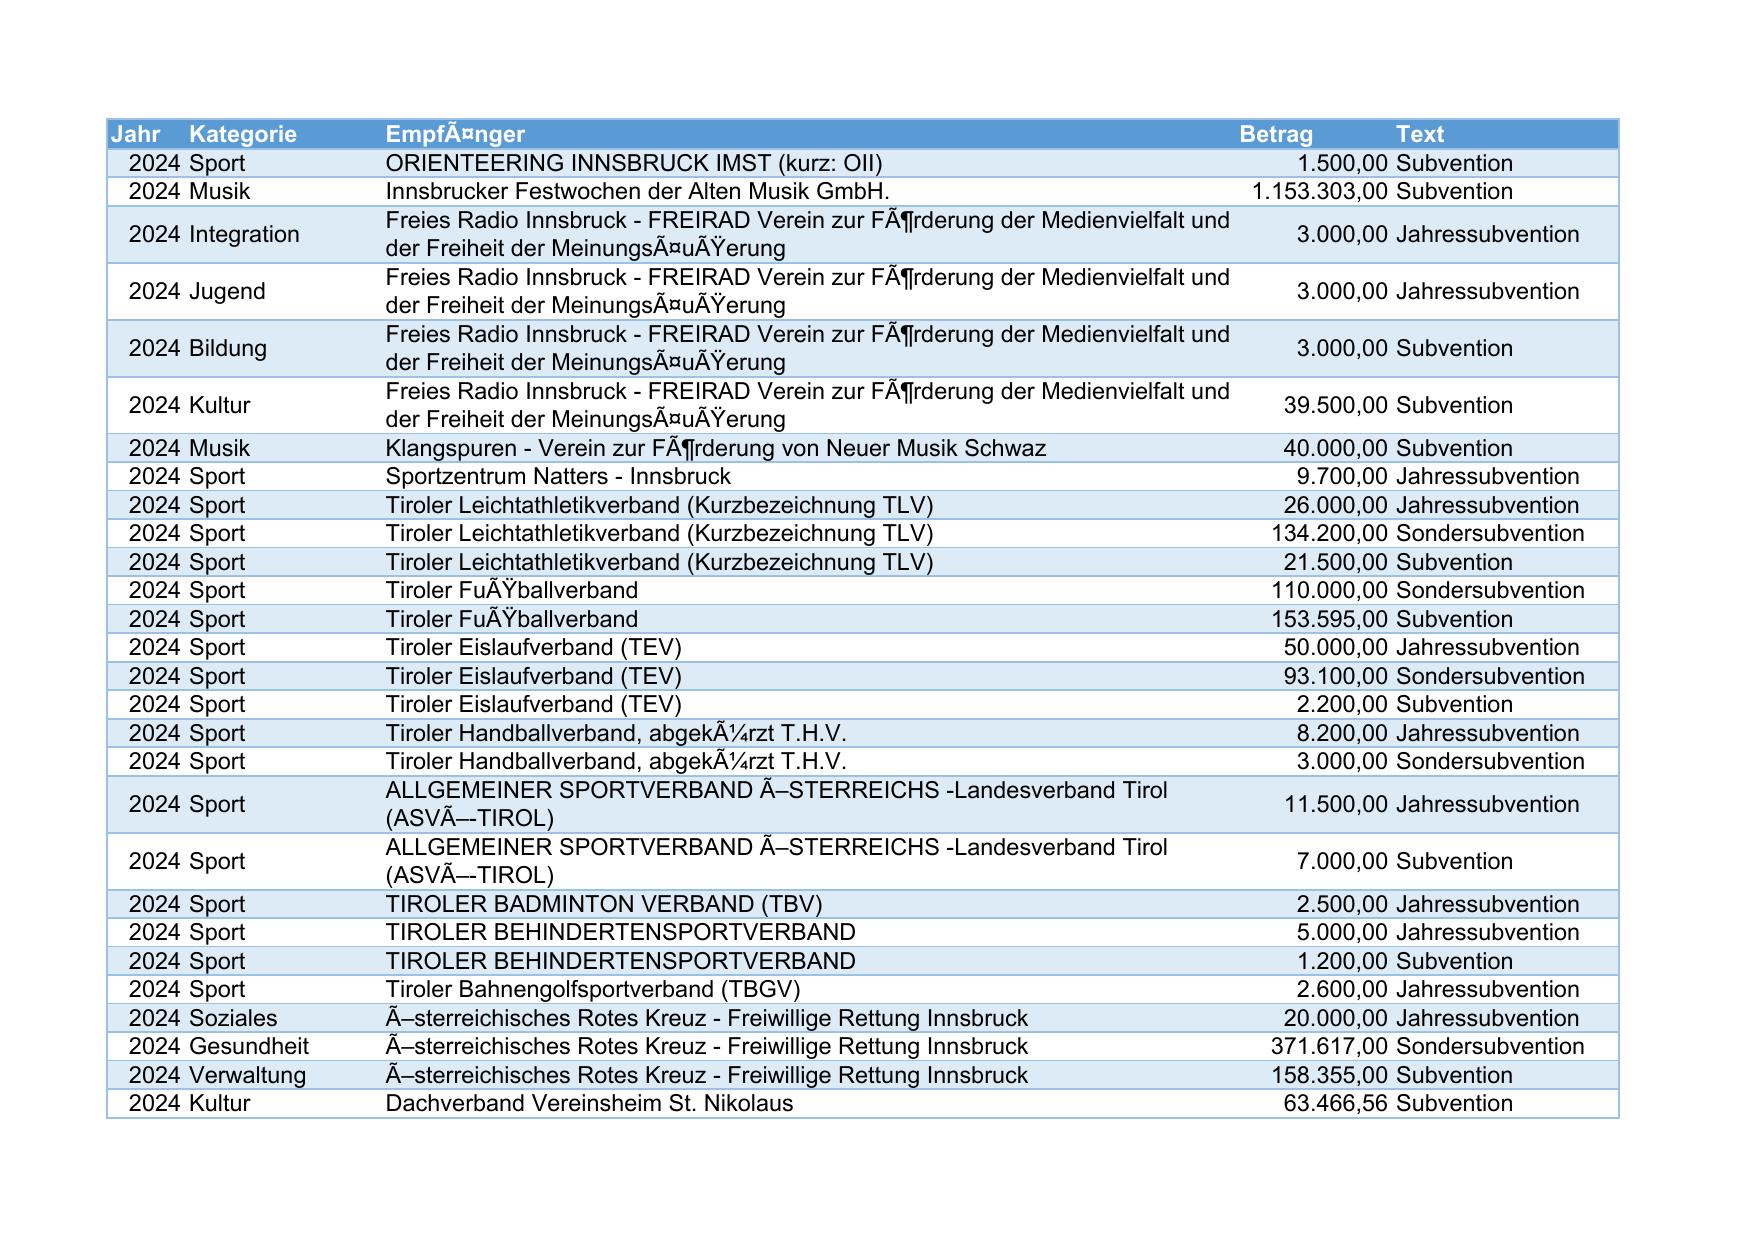Select Sportzentrum Natters - Innsbruck cell
This screenshot has height=1240, width=1755.
(x=558, y=476)
